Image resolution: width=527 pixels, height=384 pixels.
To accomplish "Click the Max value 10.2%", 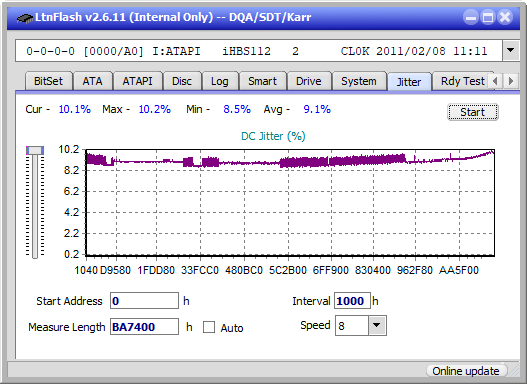I will click(155, 109).
